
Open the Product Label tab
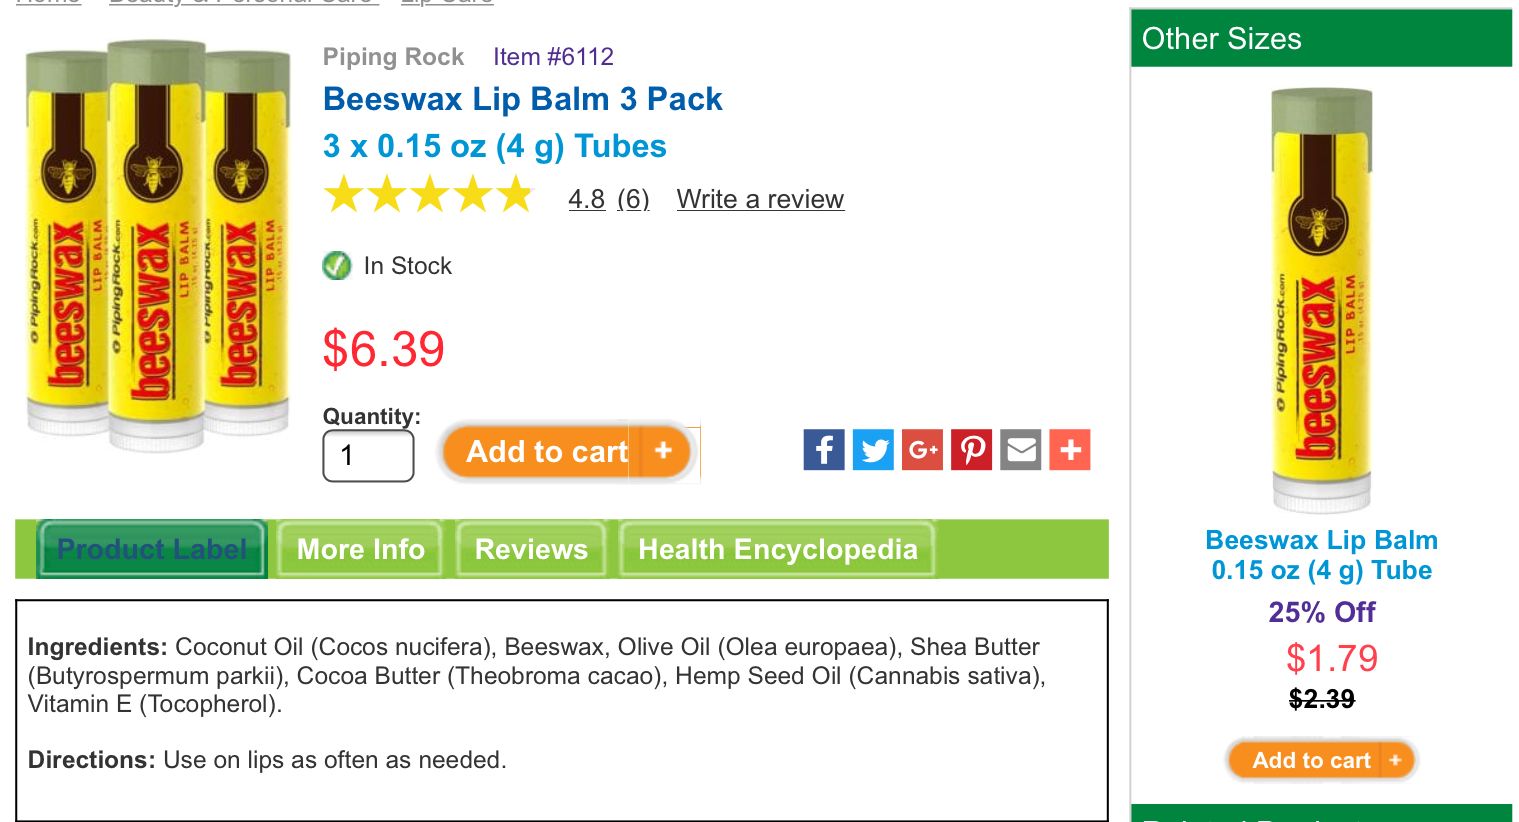point(152,549)
